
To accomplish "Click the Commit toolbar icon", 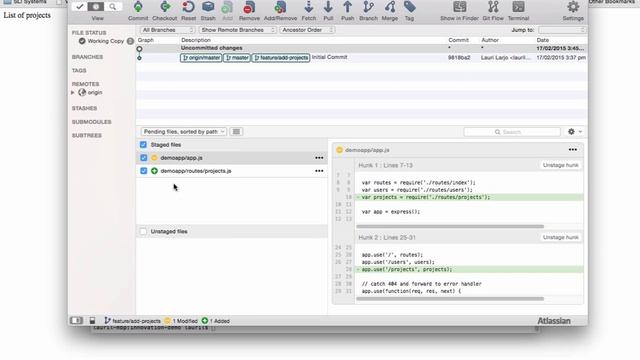I will tap(138, 7).
